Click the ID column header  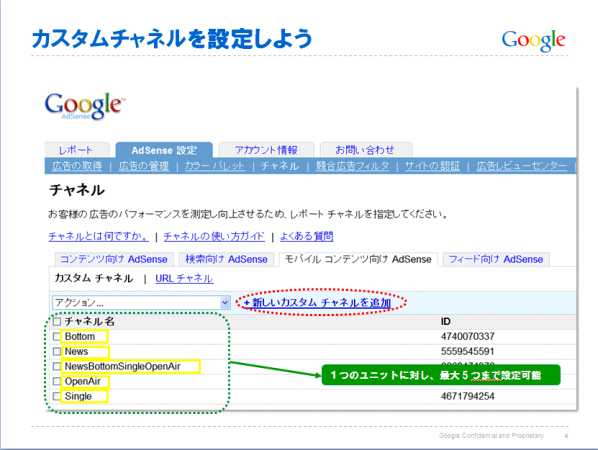(445, 321)
